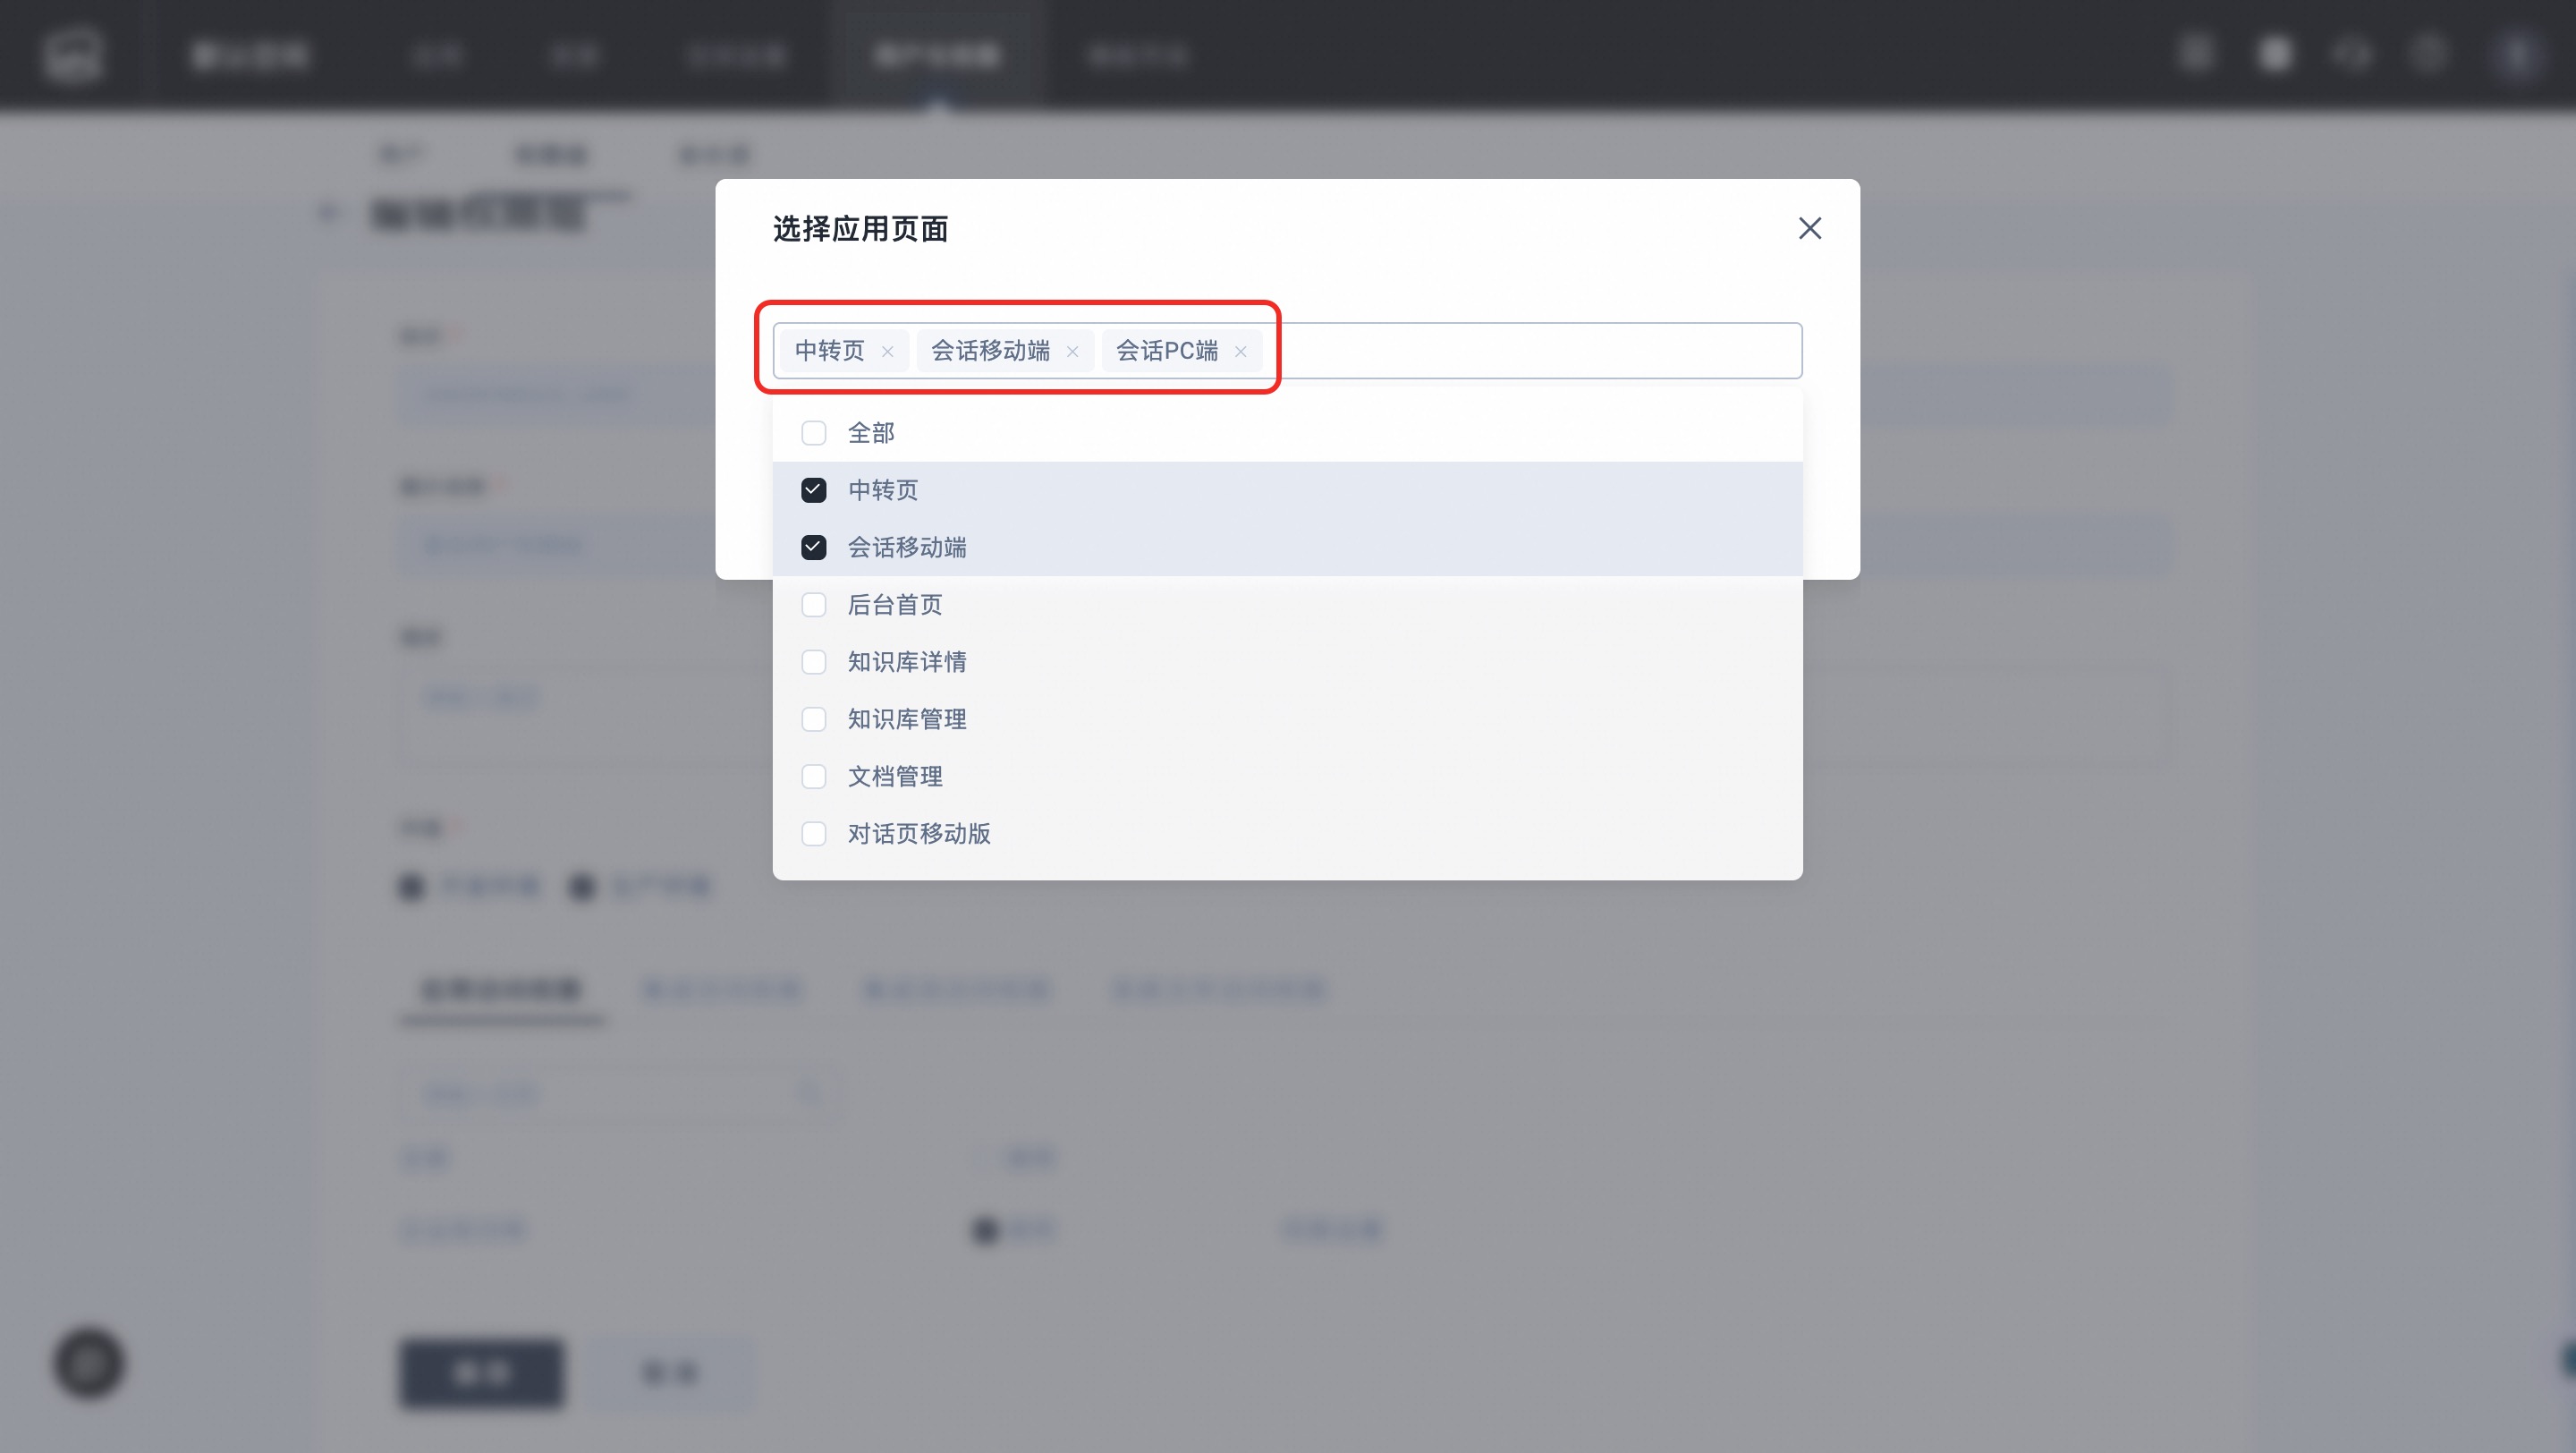Screen dimensions: 2576x1453
Task: Click the blurred user avatar icon at top-right
Action: point(2515,54)
